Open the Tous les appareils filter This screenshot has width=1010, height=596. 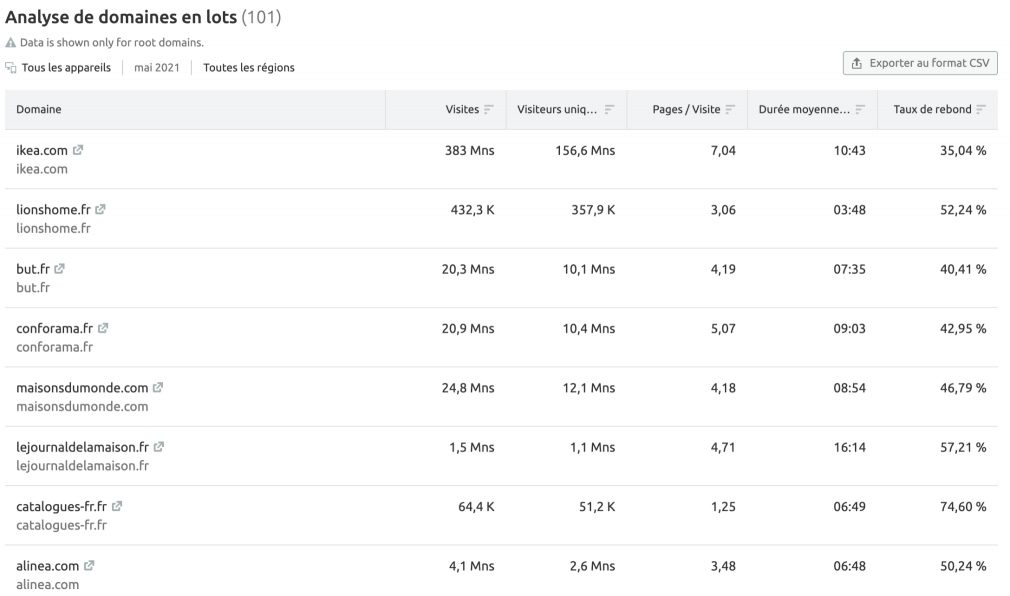(x=66, y=68)
